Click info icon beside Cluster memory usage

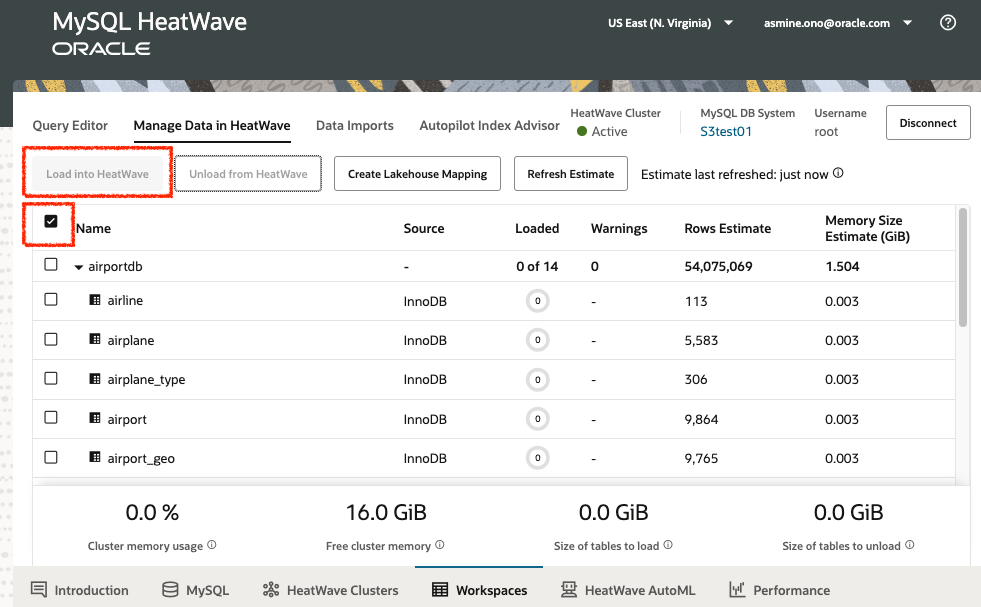[x=211, y=546]
